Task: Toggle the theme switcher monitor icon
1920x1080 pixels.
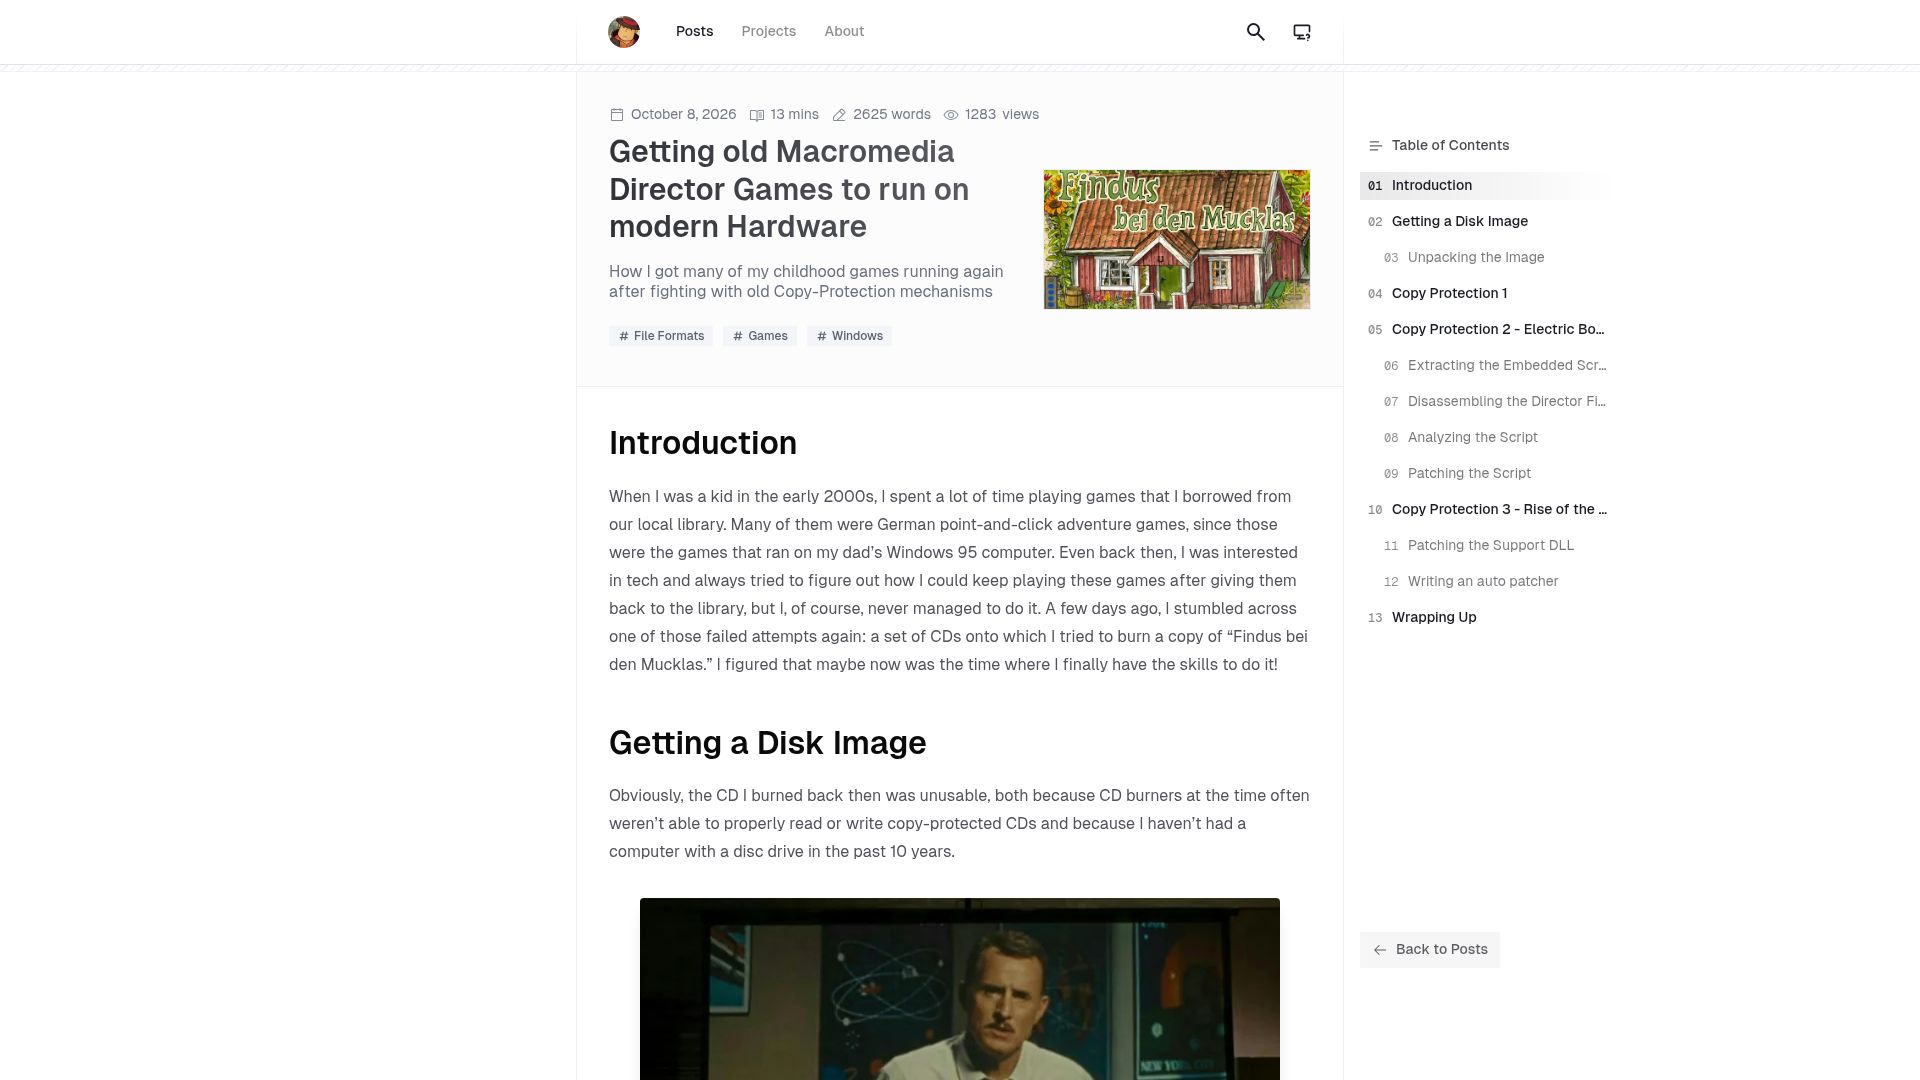Action: click(x=1302, y=32)
